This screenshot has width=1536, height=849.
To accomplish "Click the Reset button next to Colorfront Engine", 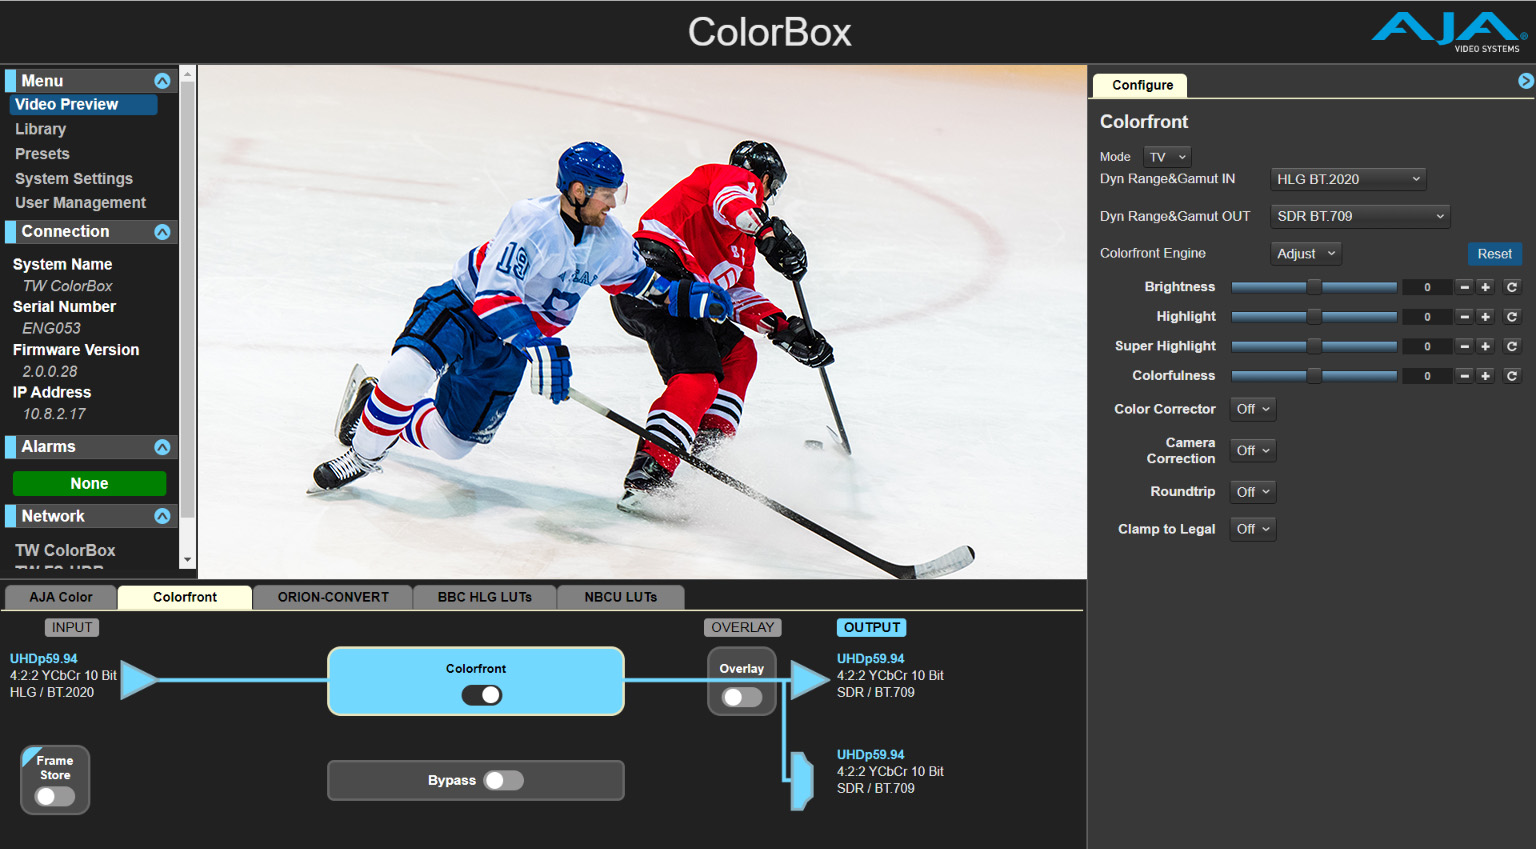I will tap(1494, 253).
